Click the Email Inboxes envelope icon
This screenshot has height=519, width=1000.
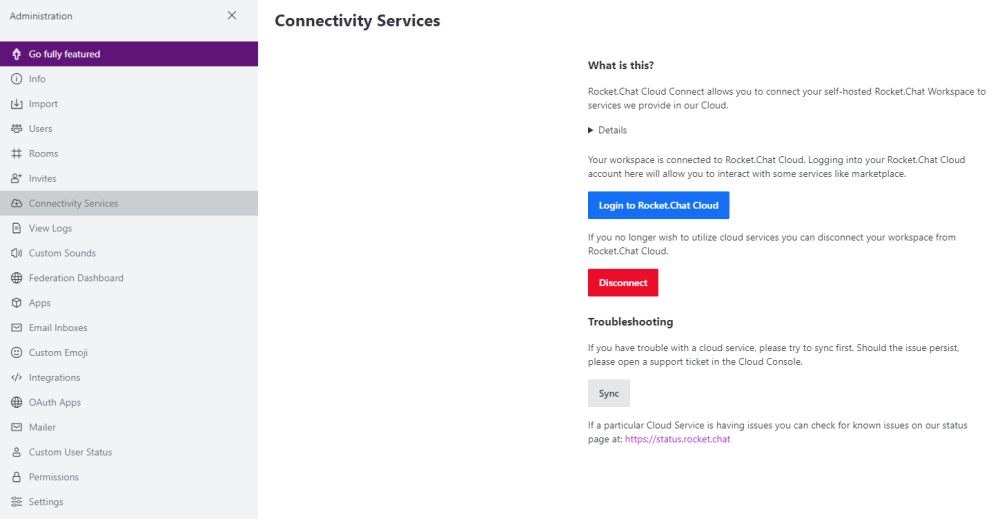pyautogui.click(x=17, y=328)
